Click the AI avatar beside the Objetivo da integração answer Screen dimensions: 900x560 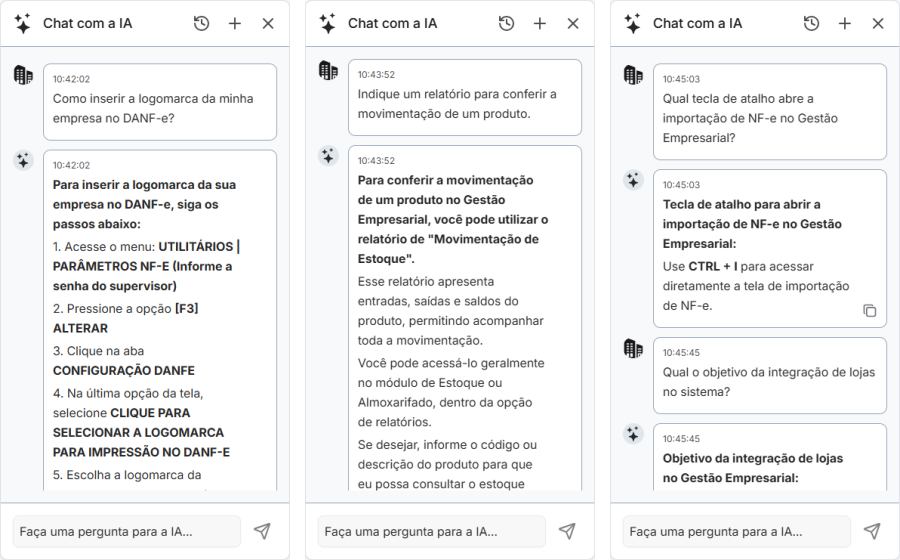(633, 434)
